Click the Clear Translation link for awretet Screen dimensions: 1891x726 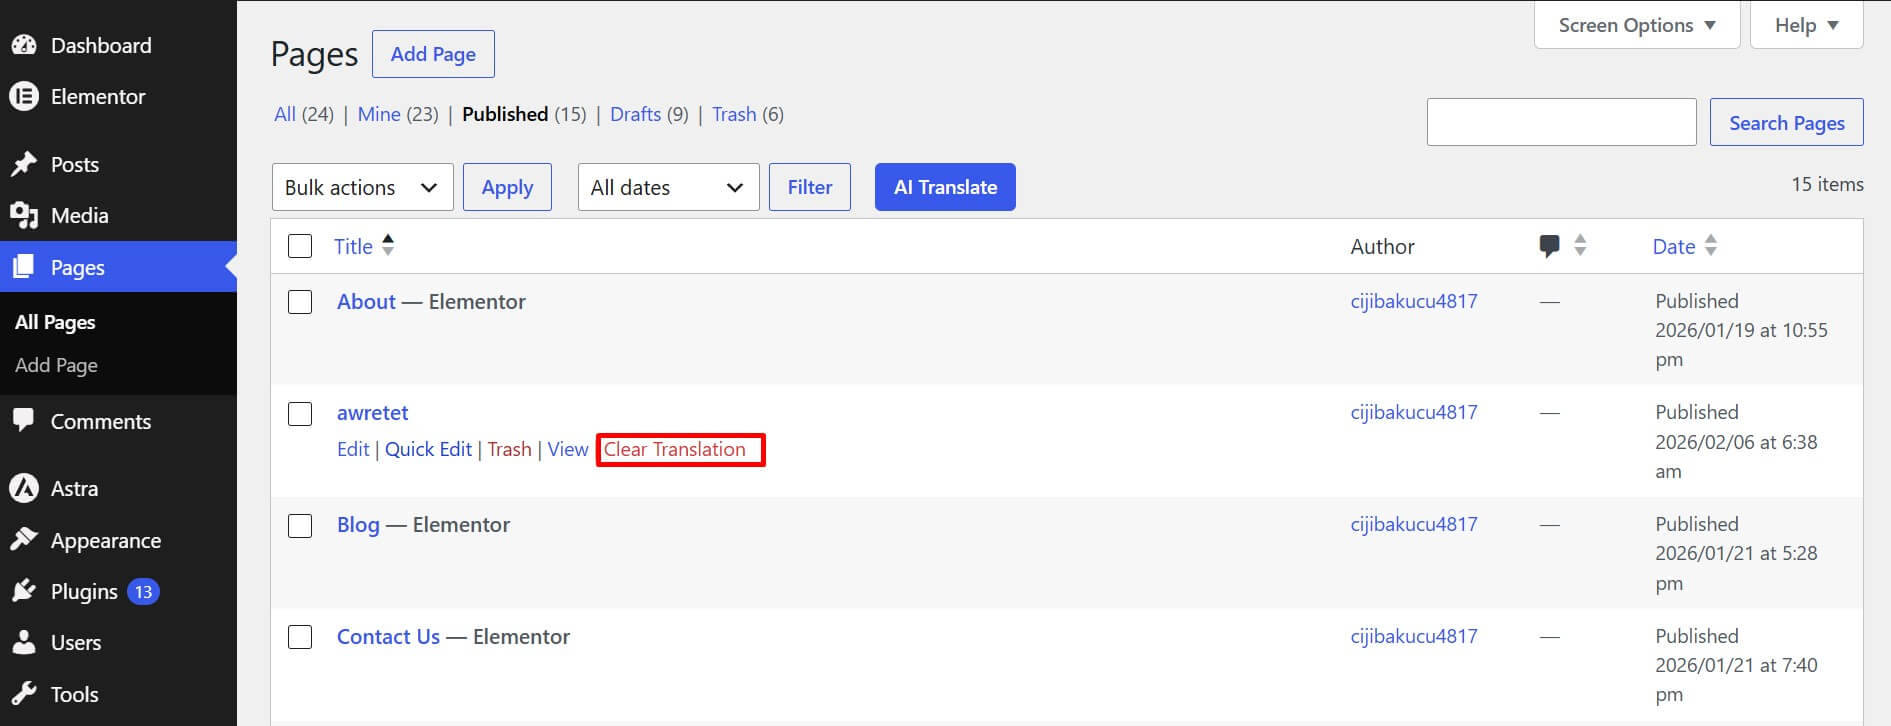pos(675,449)
